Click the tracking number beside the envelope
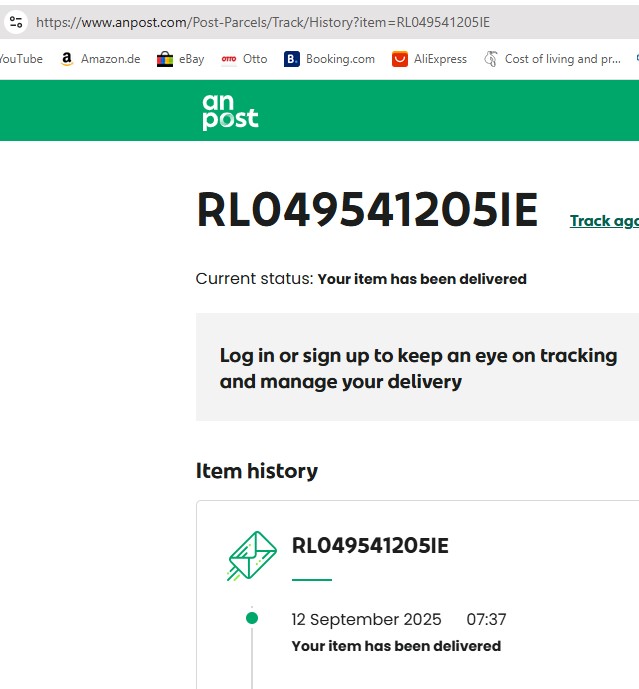Viewport: 639px width, 689px height. pos(370,546)
